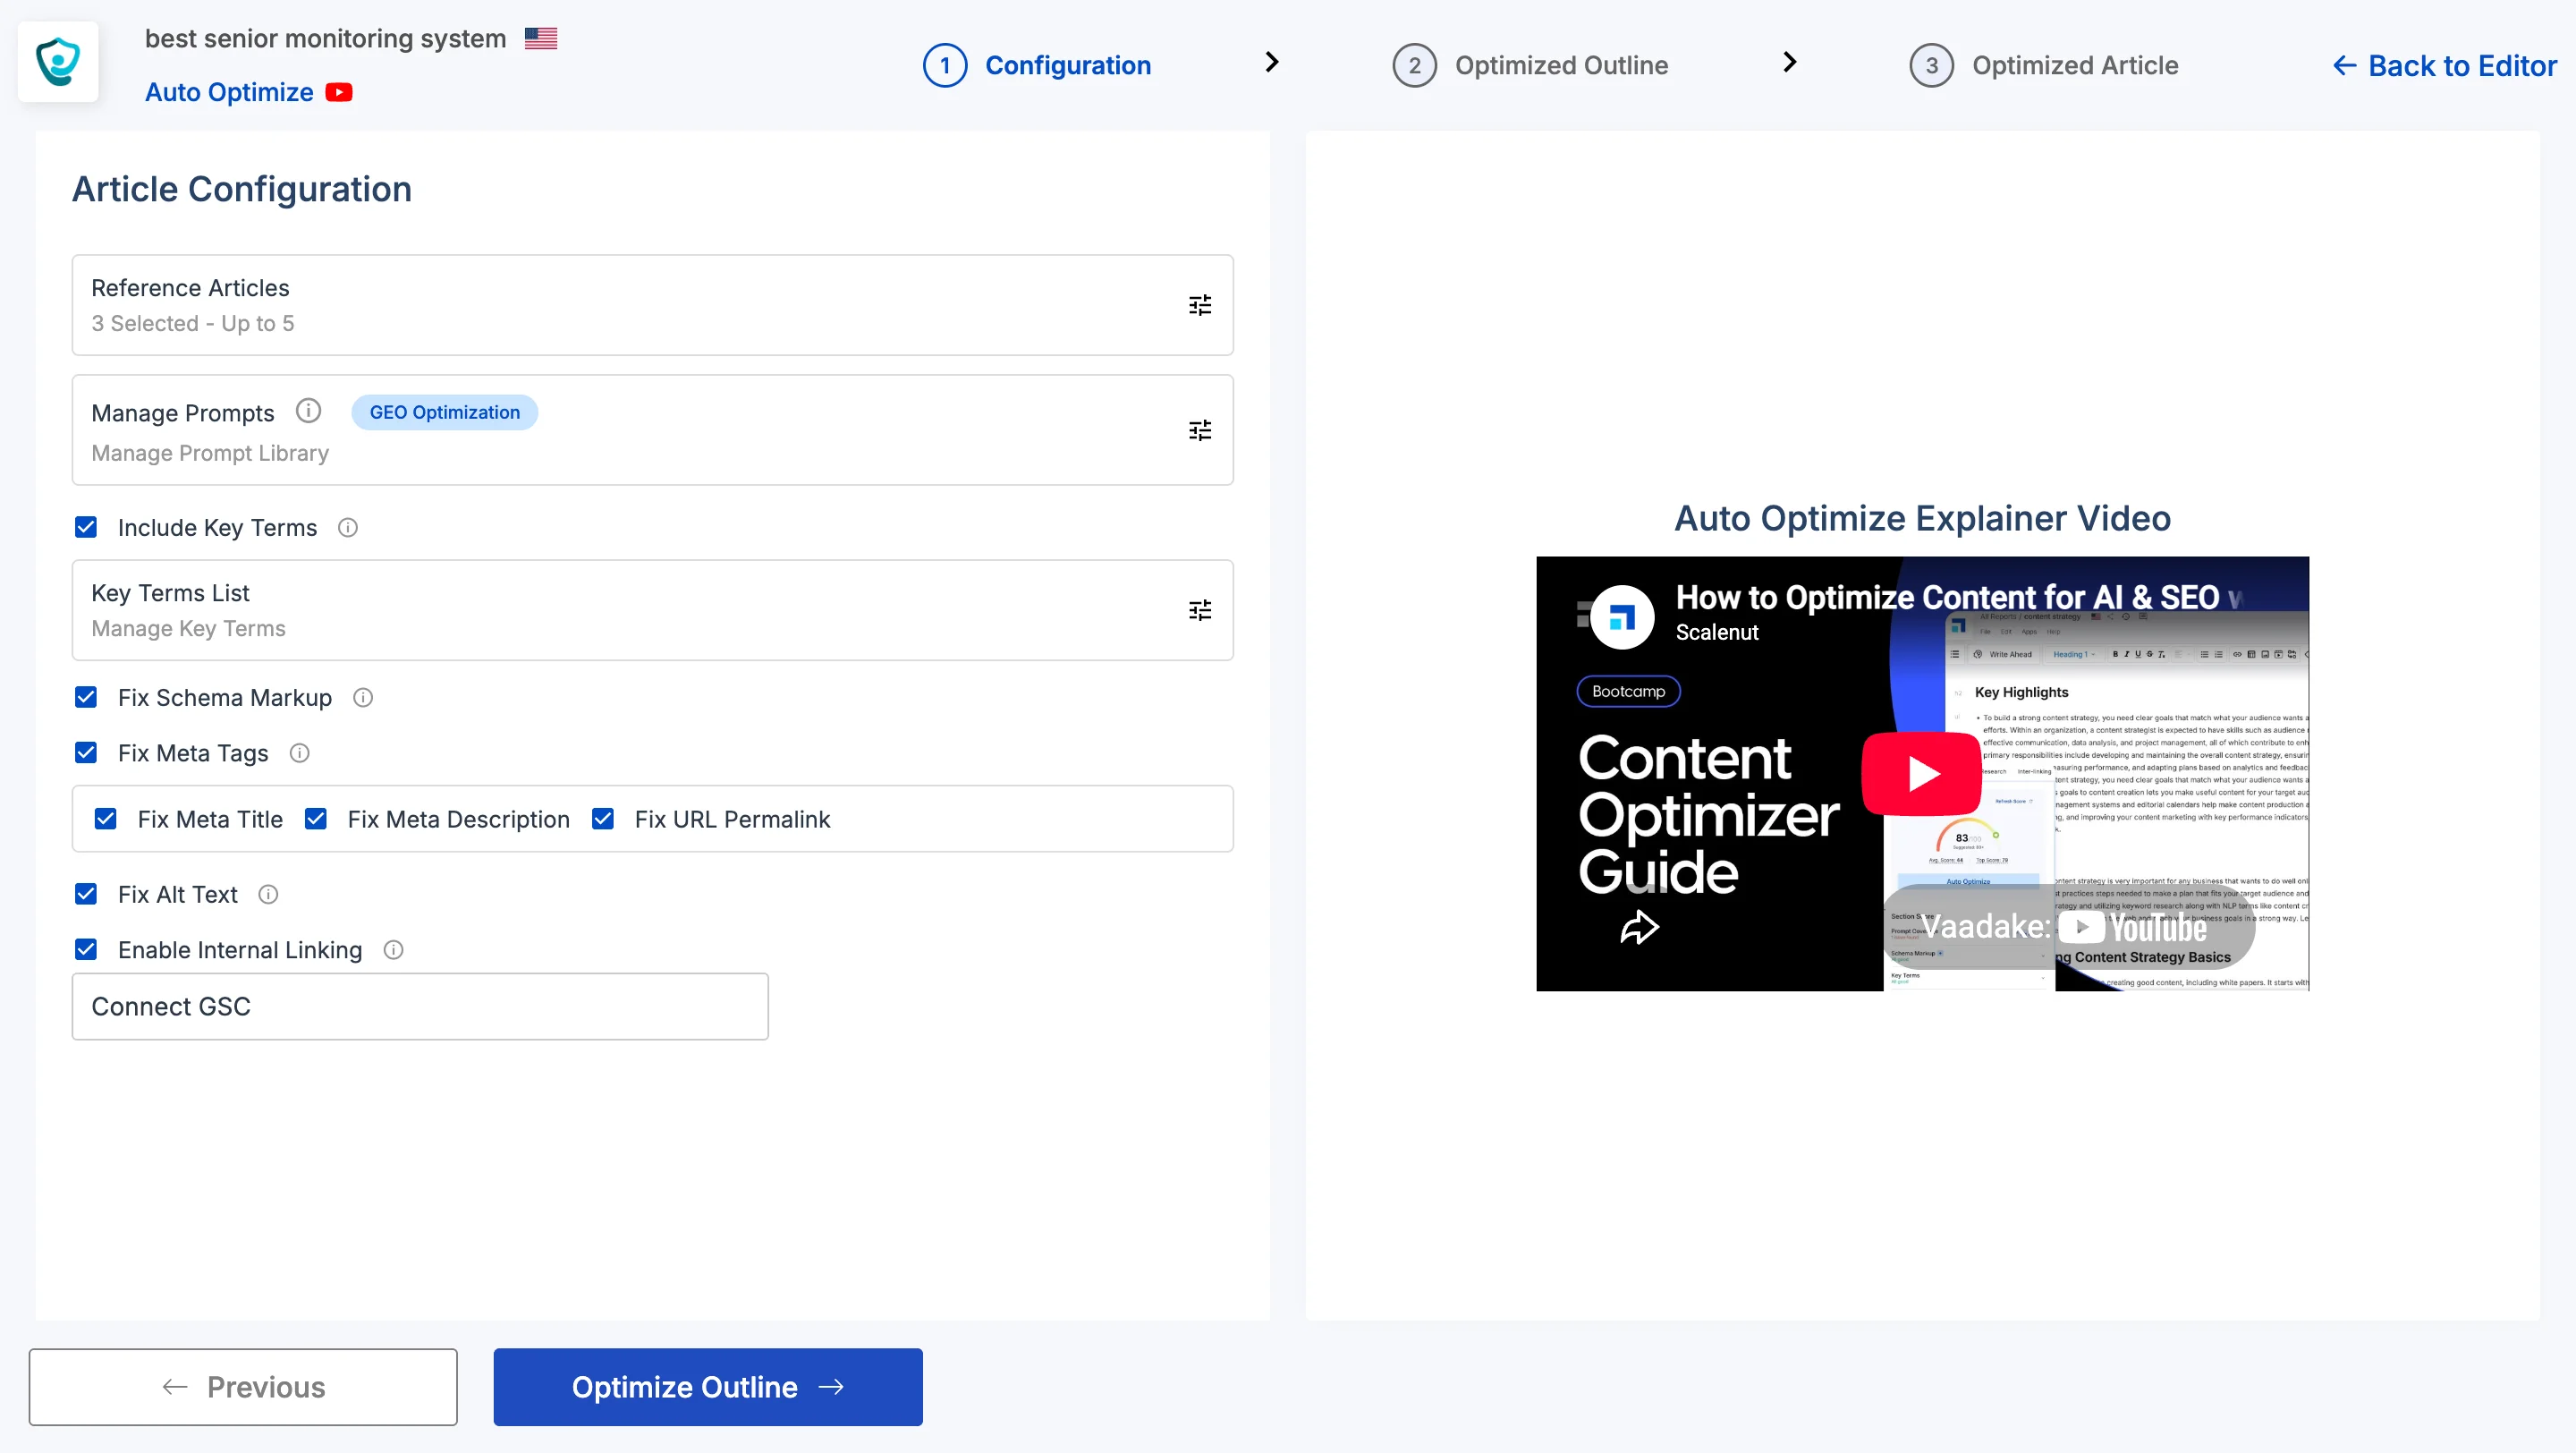
Task: Click the Scalenut channel avatar on video
Action: coord(1622,617)
